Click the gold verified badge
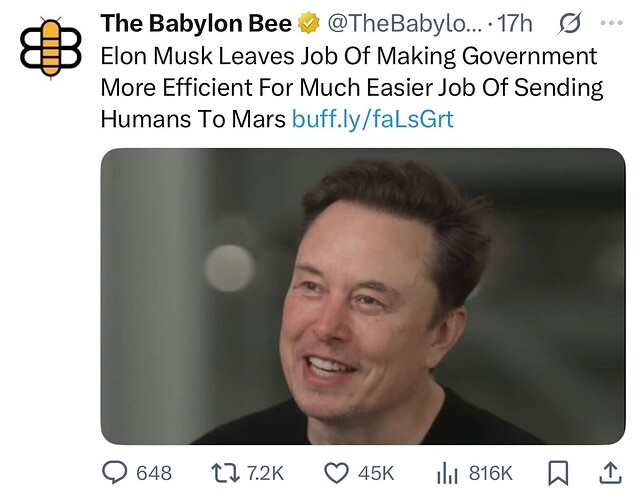 (x=310, y=24)
